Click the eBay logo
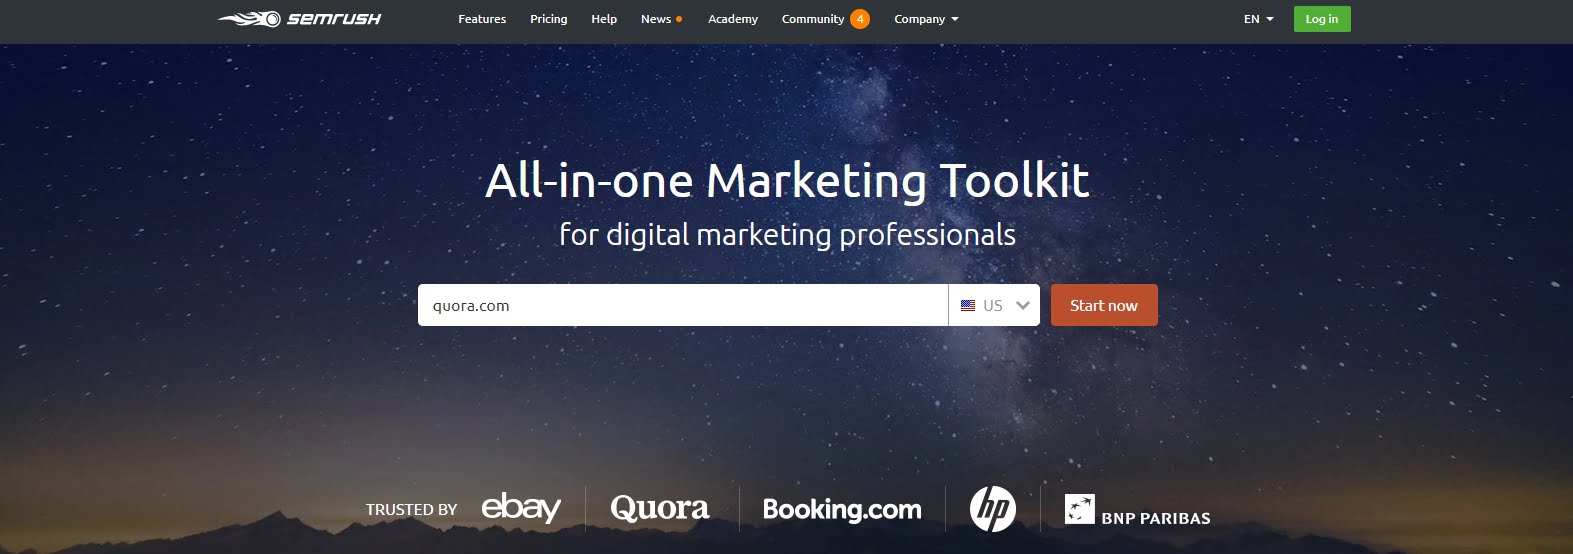This screenshot has width=1573, height=554. point(521,508)
